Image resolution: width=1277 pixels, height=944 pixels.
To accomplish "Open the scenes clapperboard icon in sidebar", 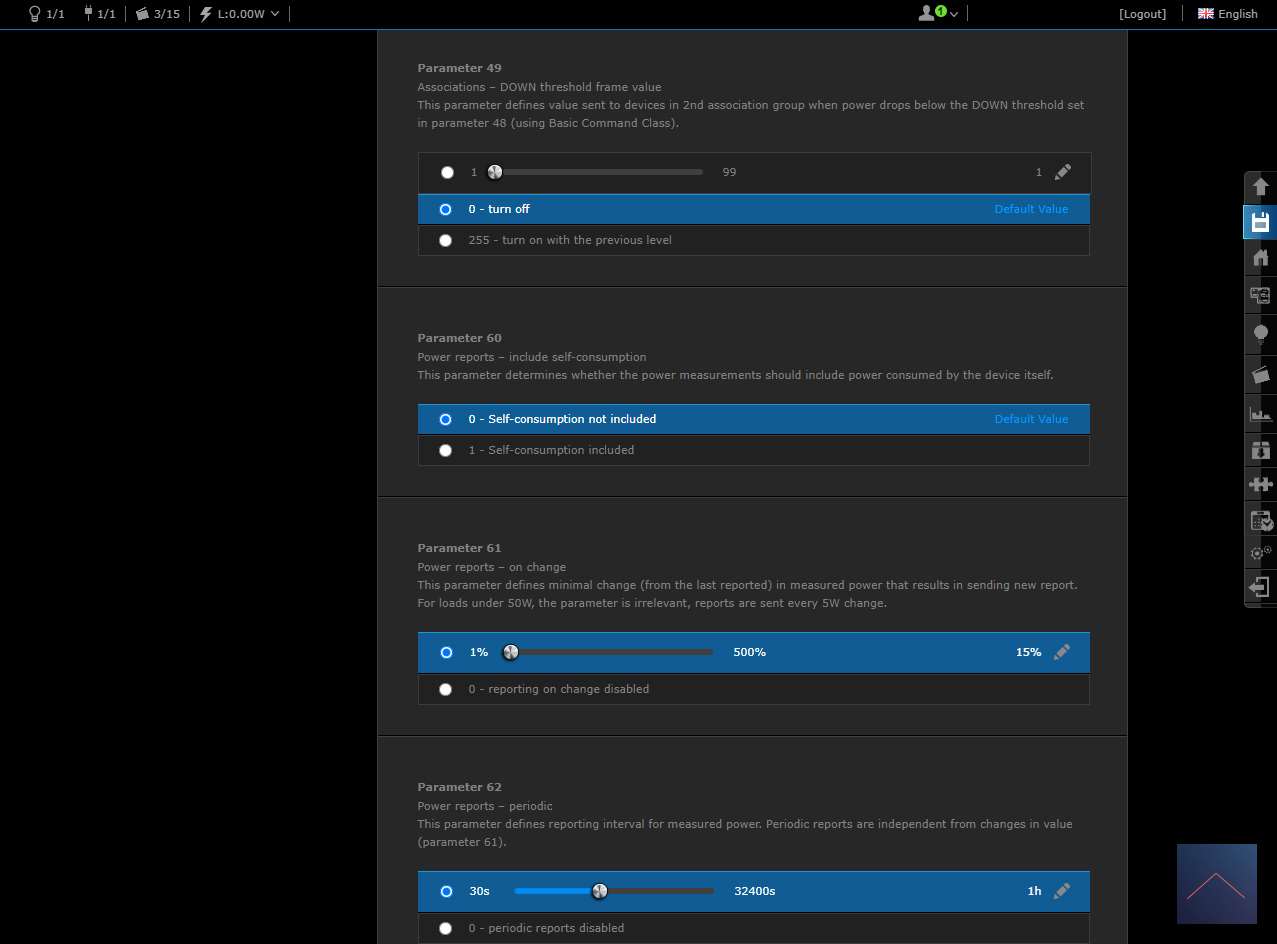I will coord(1260,375).
